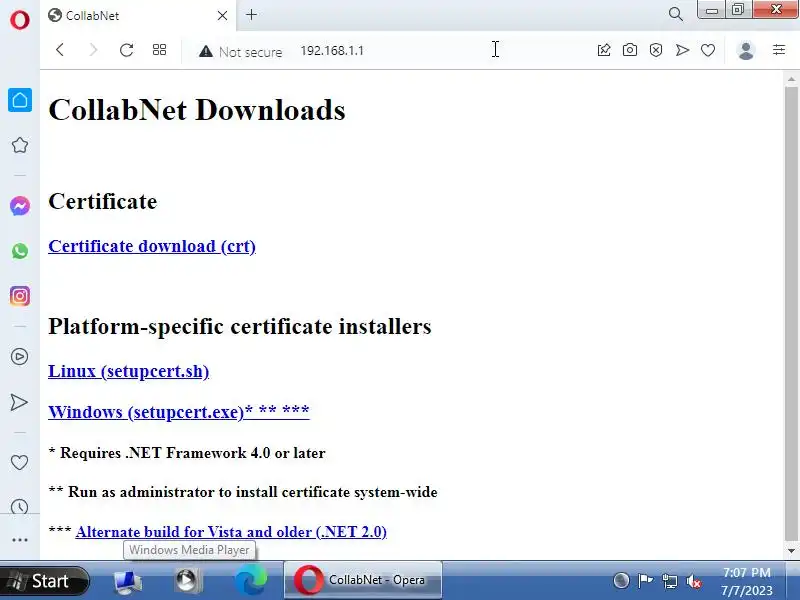Click the Not secure warning badge
The width and height of the screenshot is (800, 600).
pos(240,51)
